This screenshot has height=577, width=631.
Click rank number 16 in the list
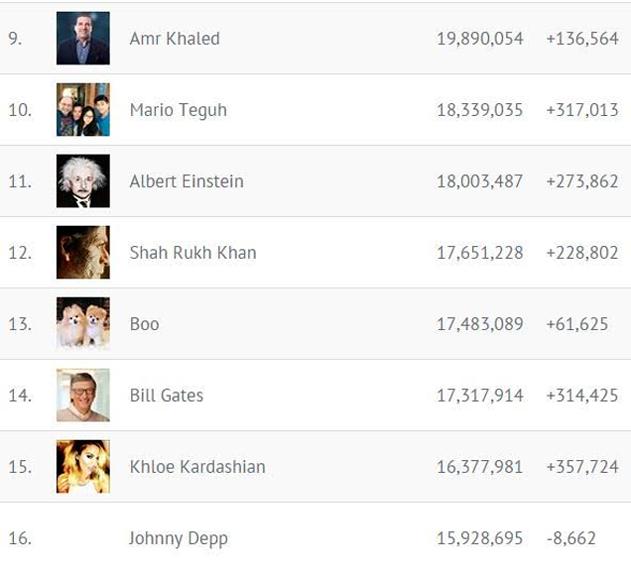19,538
